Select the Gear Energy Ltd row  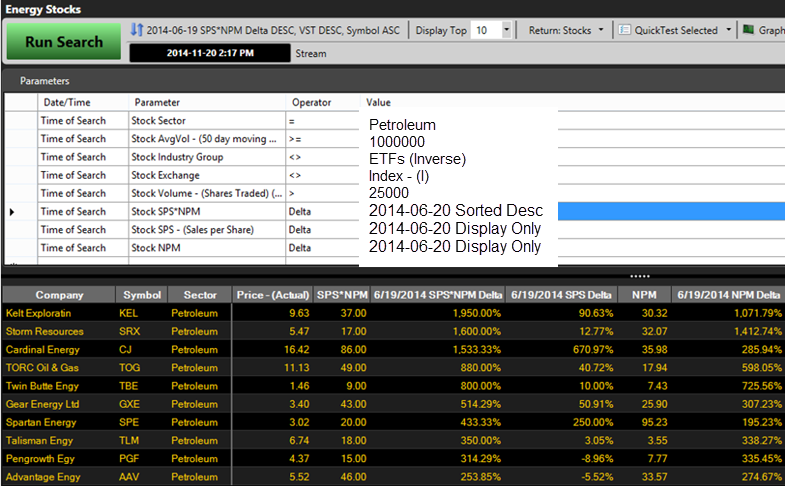tap(392, 404)
